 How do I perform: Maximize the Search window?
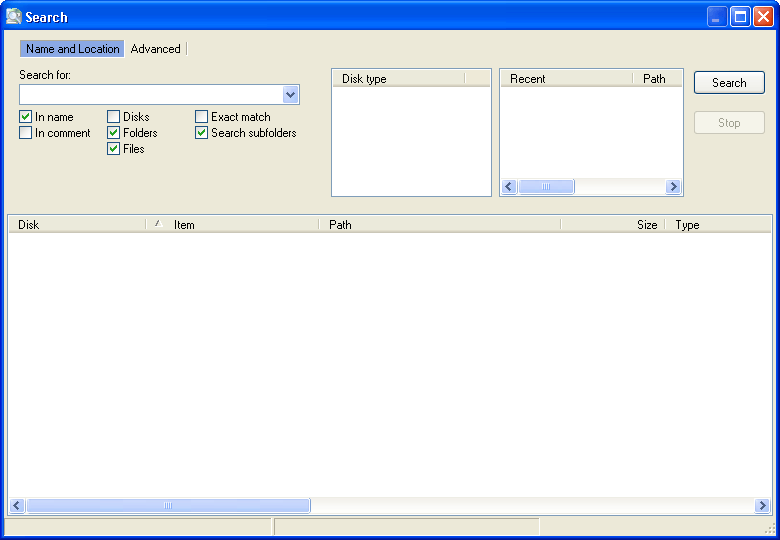[x=740, y=17]
